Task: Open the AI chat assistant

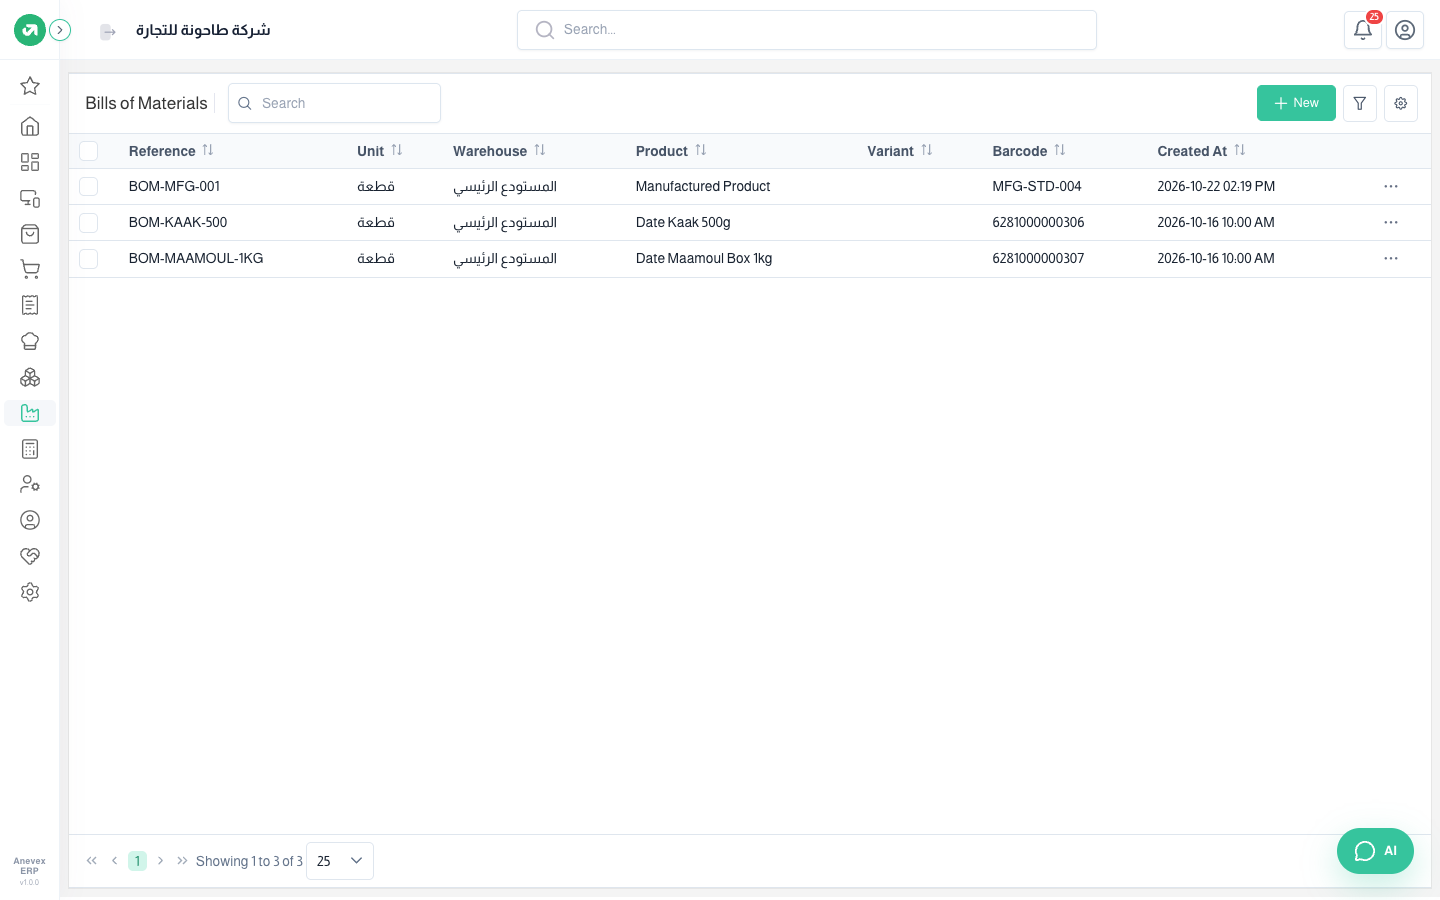Action: click(x=1375, y=851)
